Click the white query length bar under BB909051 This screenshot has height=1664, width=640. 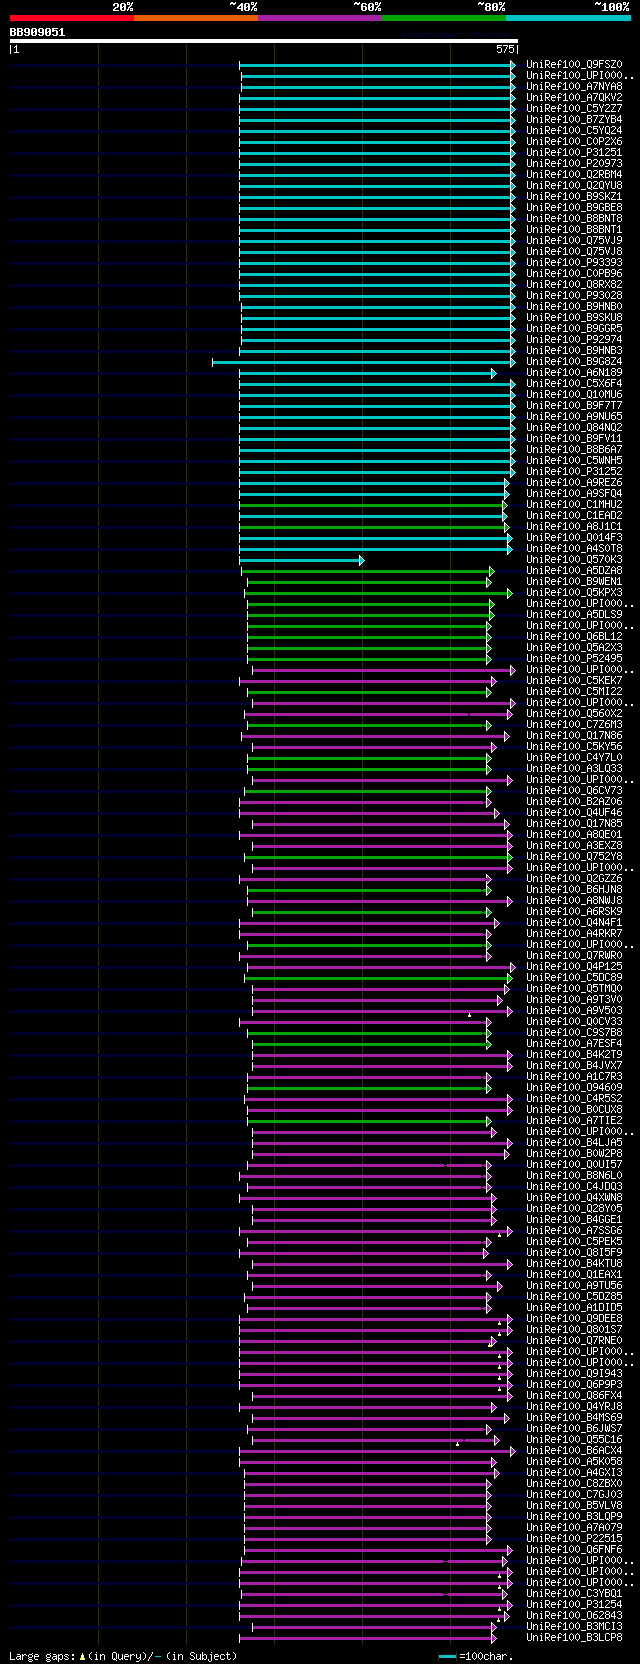pyautogui.click(x=264, y=41)
